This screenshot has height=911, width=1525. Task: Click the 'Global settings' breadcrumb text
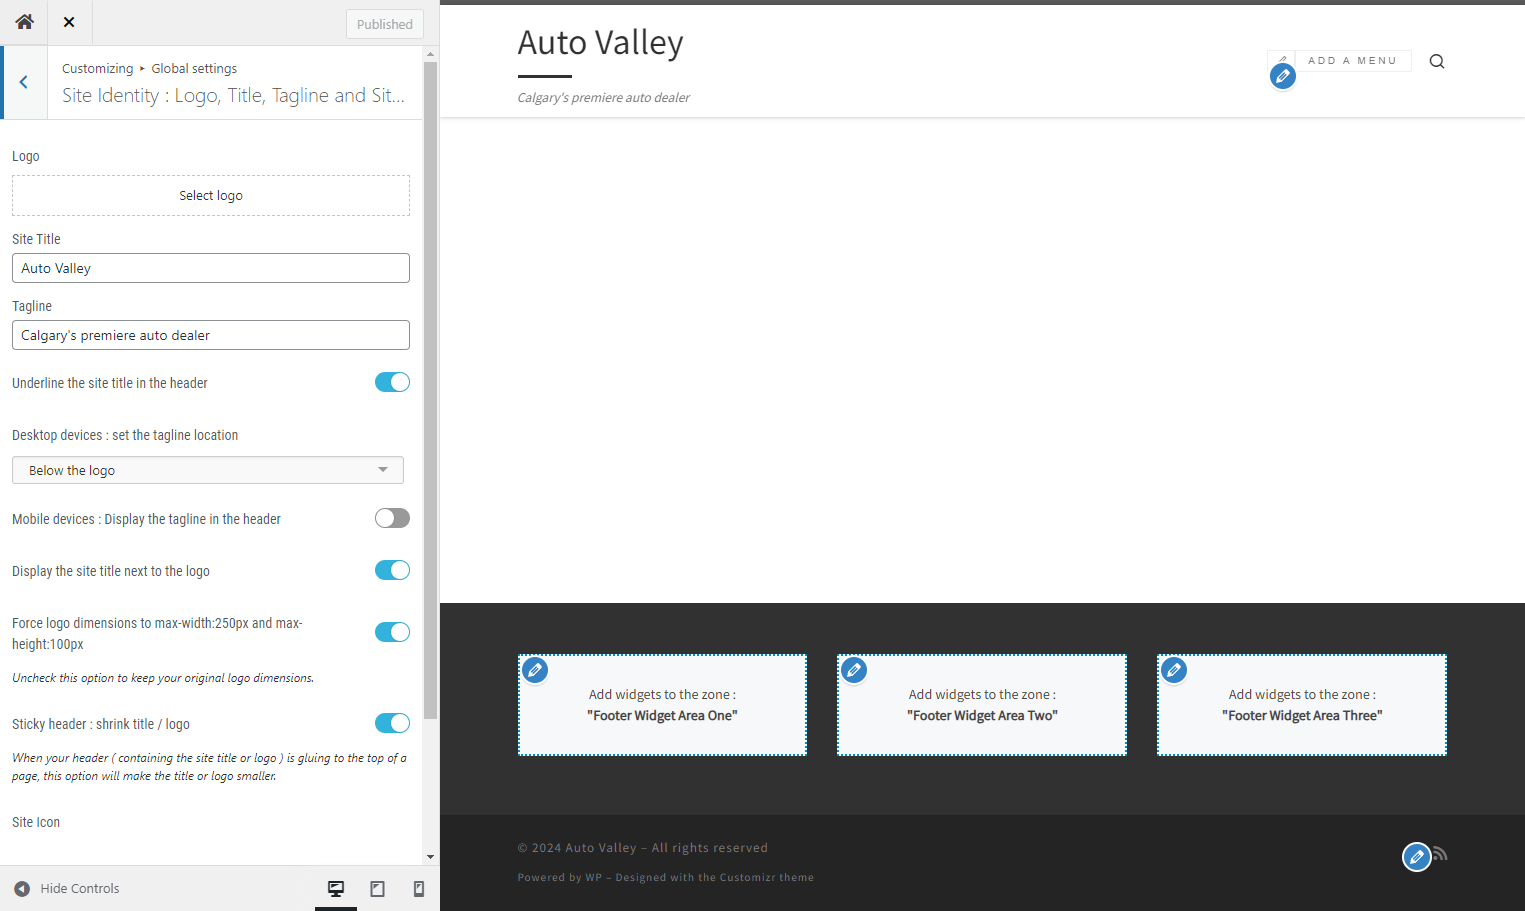point(194,68)
